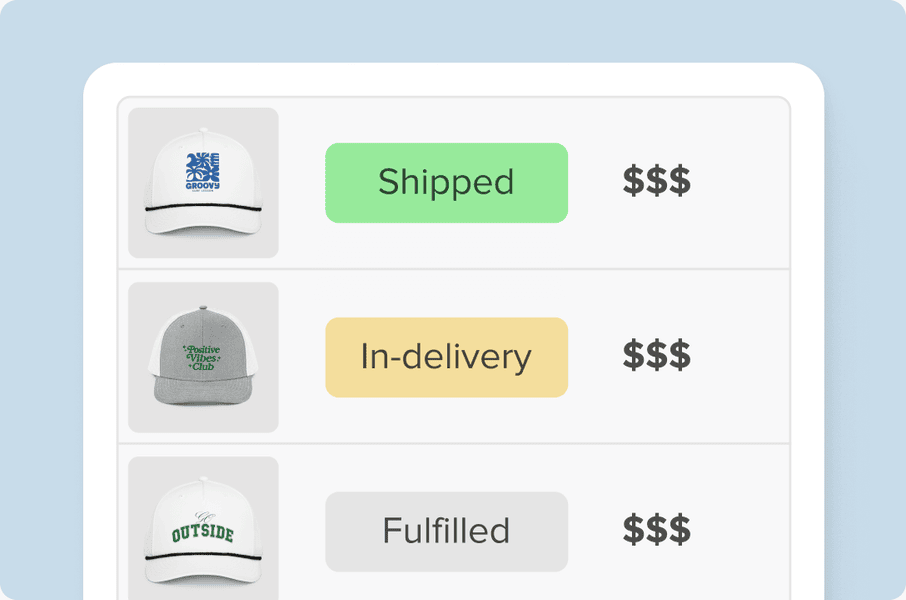Click the black rope on the Outside hat brim
The image size is (906, 600).
[x=203, y=557]
